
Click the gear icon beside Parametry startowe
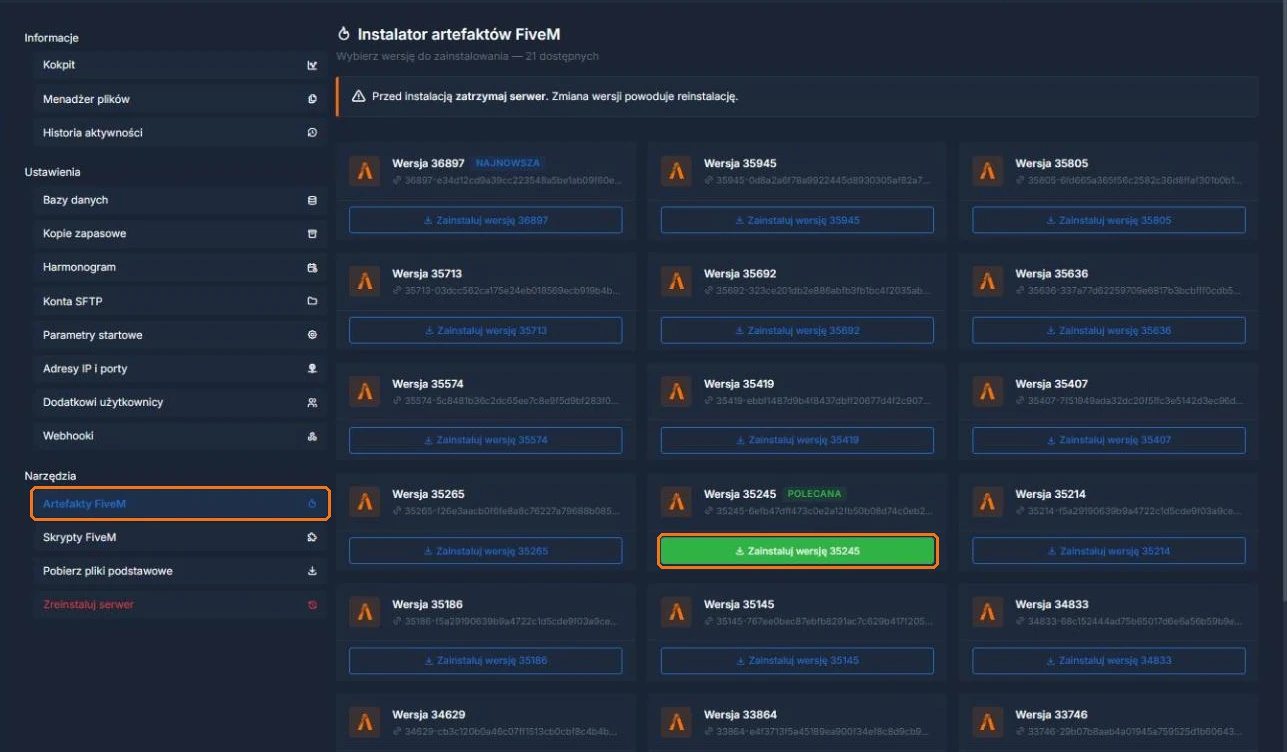point(312,335)
